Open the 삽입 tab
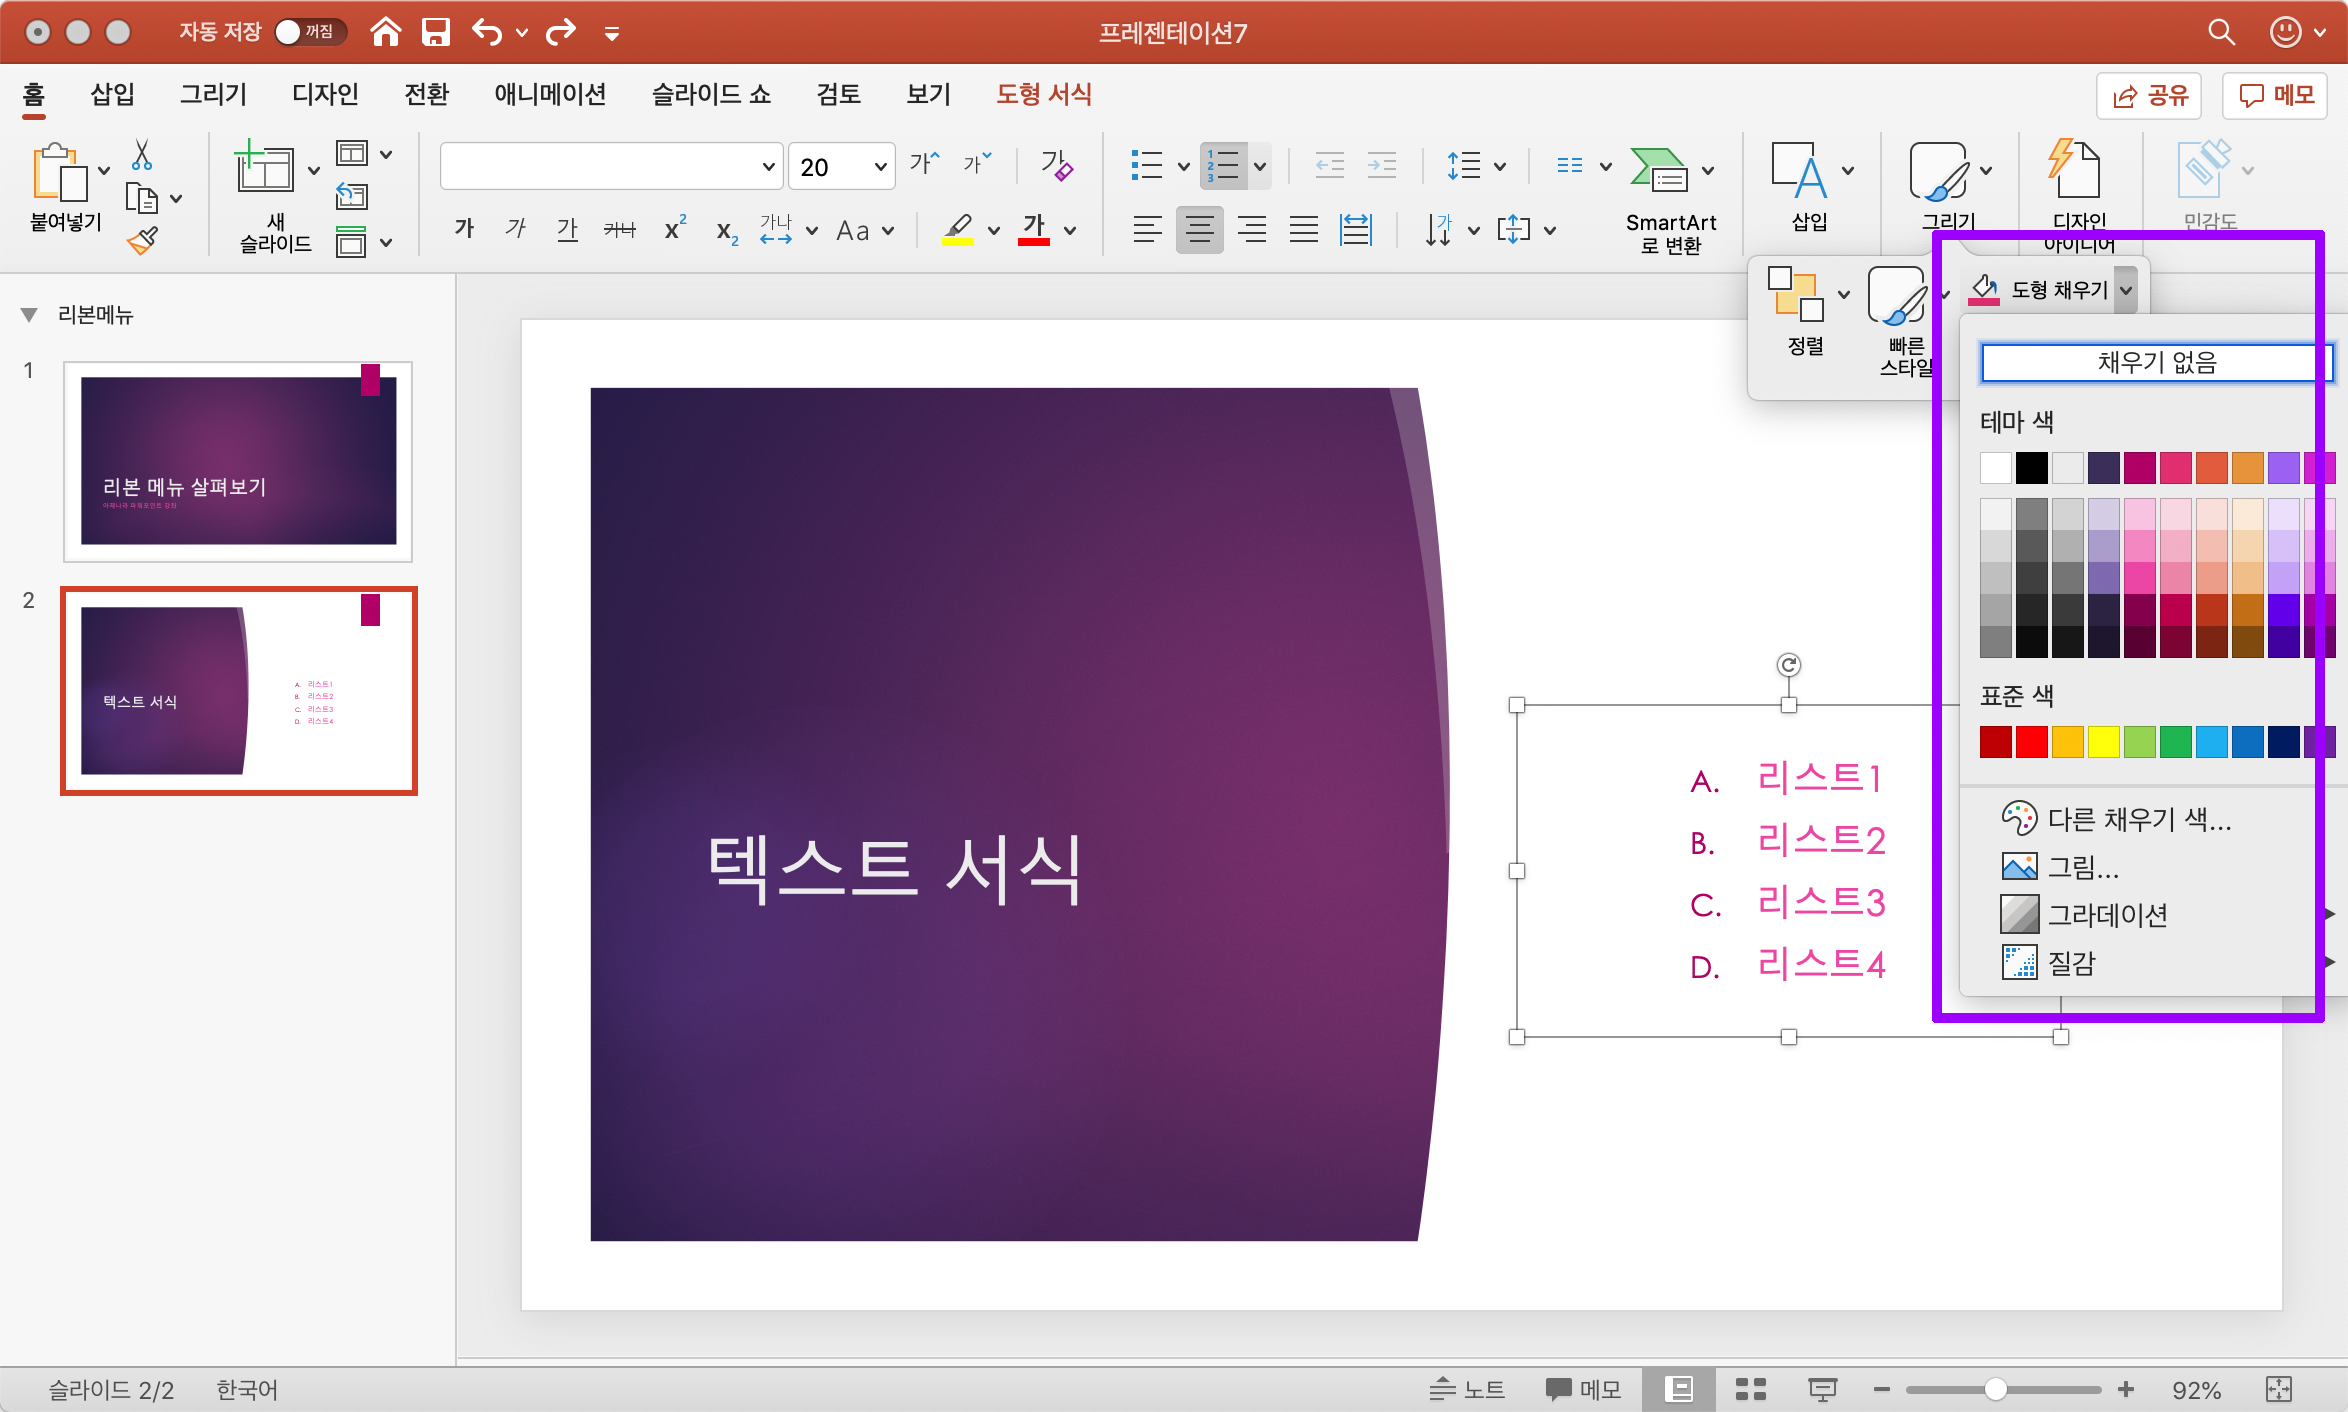2348x1412 pixels. point(112,94)
